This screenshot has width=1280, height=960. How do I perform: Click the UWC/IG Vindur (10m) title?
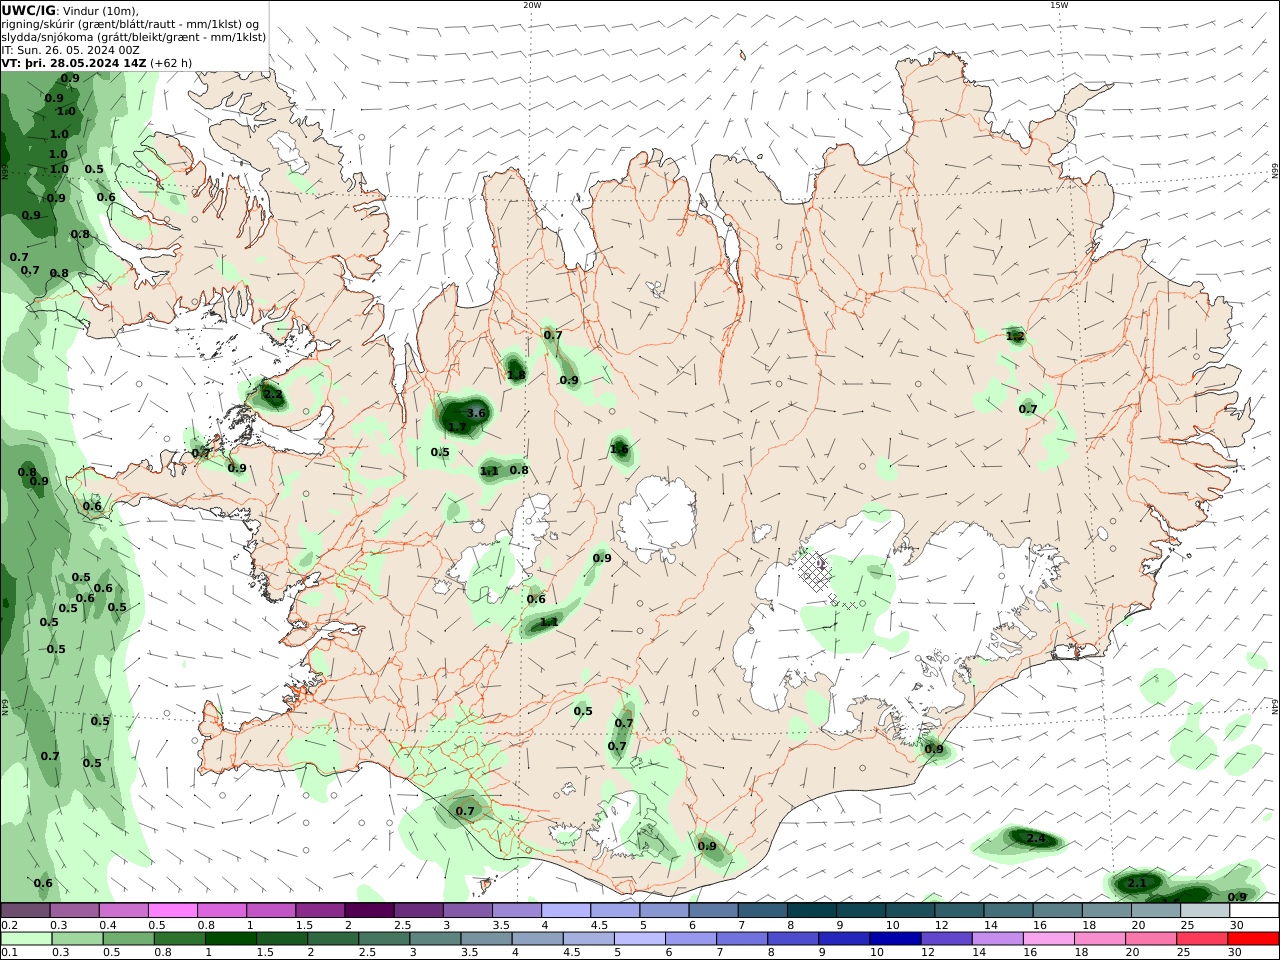coord(71,10)
